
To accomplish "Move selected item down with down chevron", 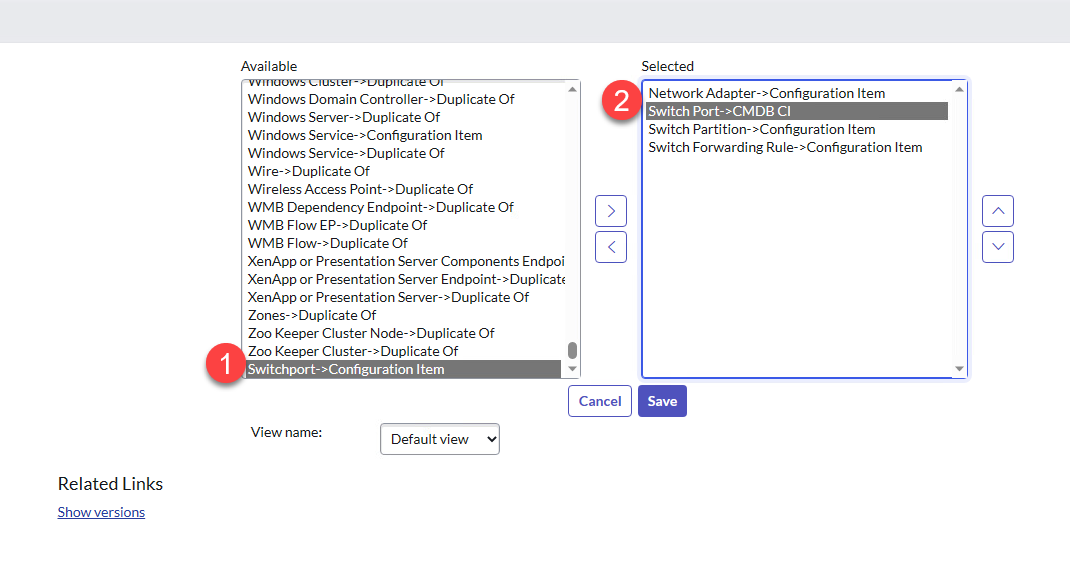I will tap(998, 247).
